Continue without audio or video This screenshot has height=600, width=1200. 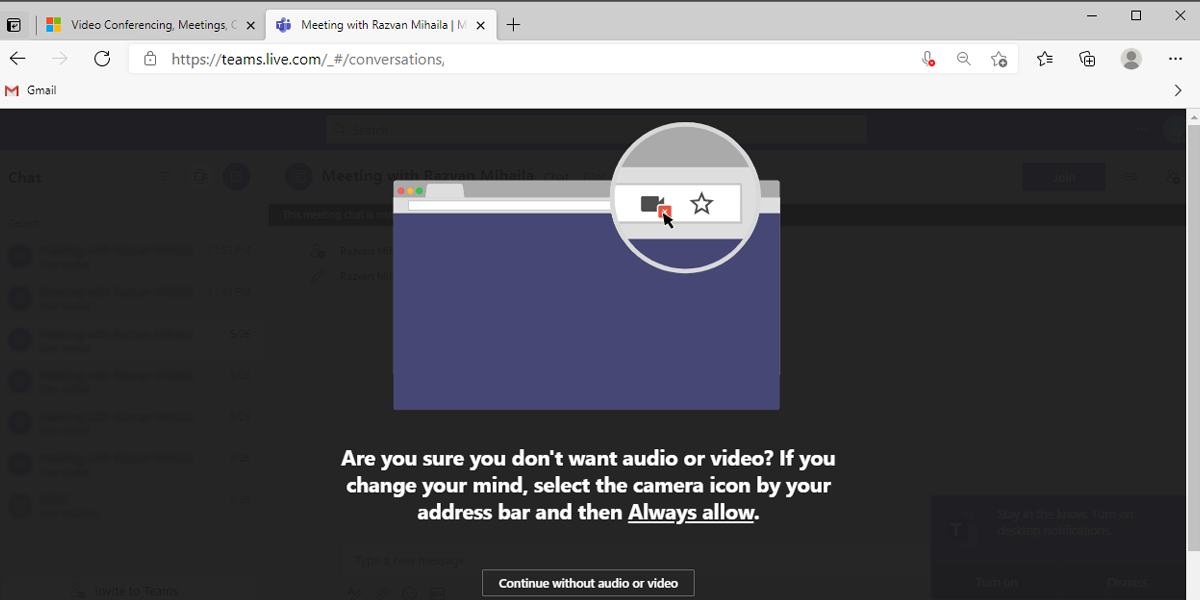coord(588,583)
